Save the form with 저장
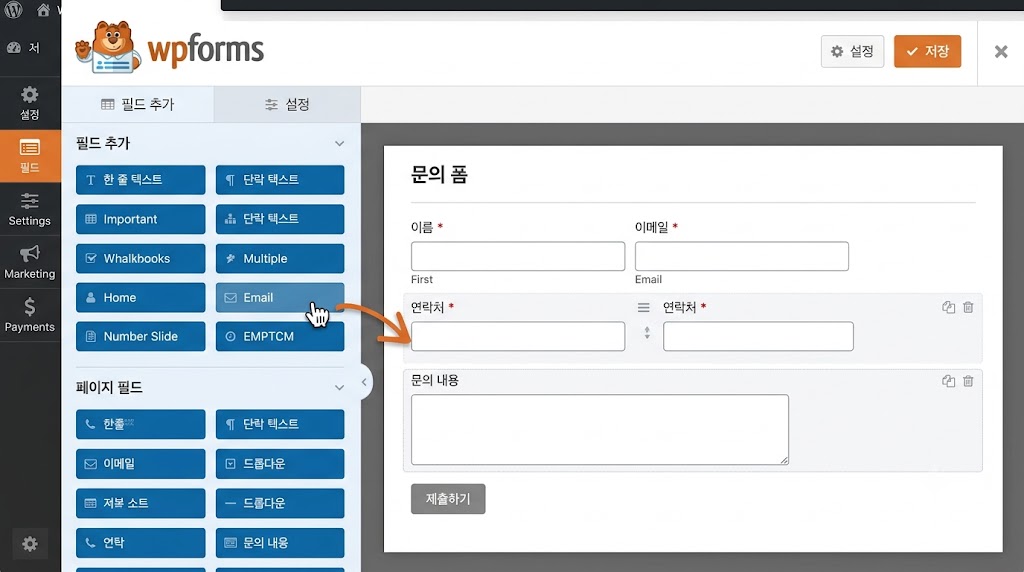The width and height of the screenshot is (1024, 572). 927,52
